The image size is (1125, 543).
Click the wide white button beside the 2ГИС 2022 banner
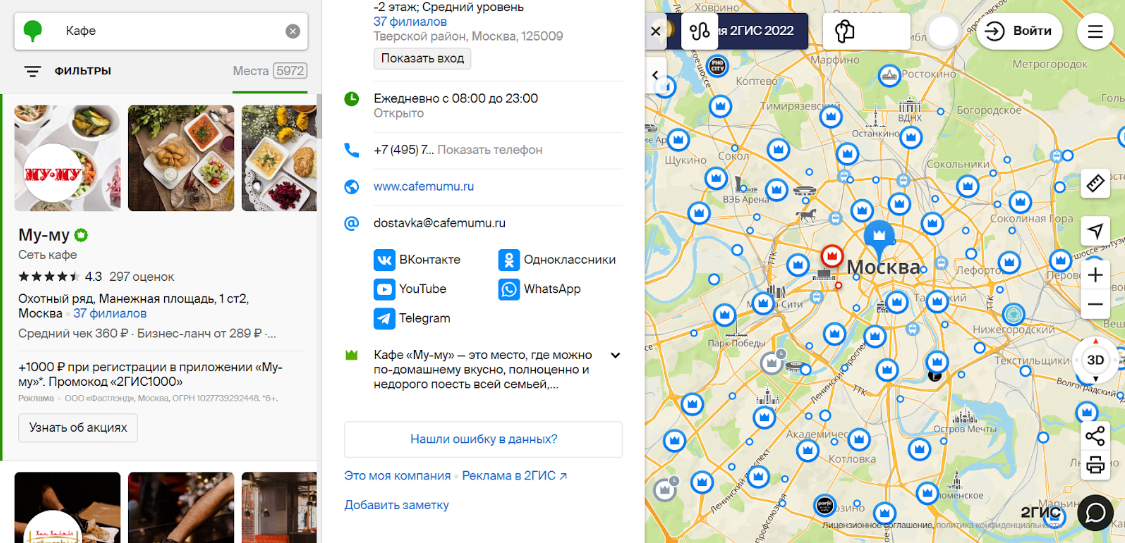(x=867, y=32)
